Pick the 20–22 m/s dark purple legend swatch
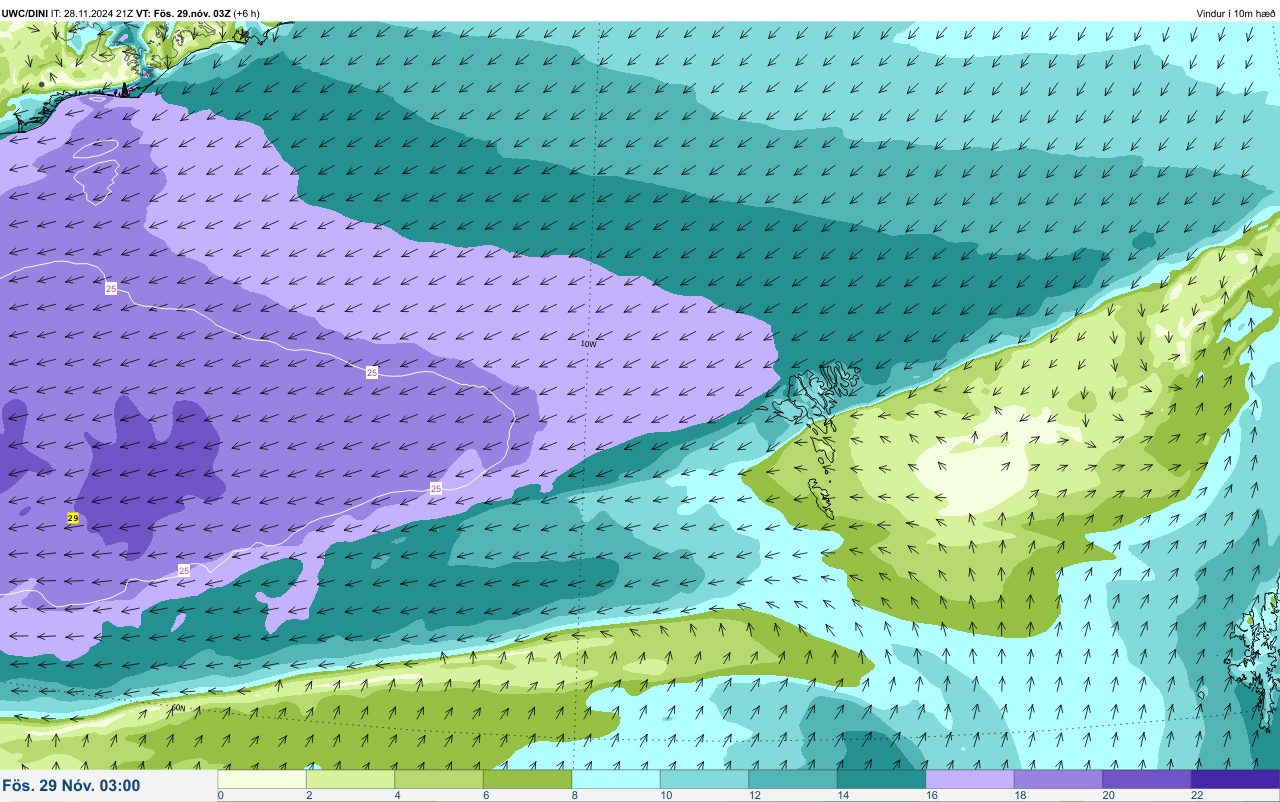 1147,779
